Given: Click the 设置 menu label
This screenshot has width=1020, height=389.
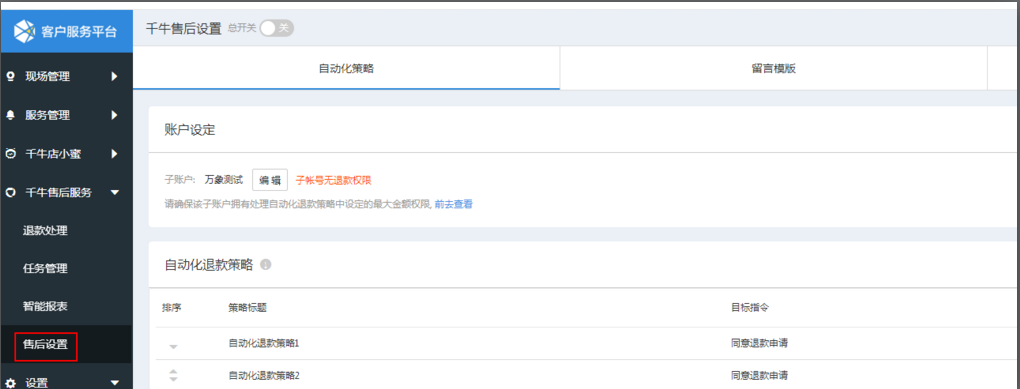Looking at the screenshot, I should click(36, 383).
